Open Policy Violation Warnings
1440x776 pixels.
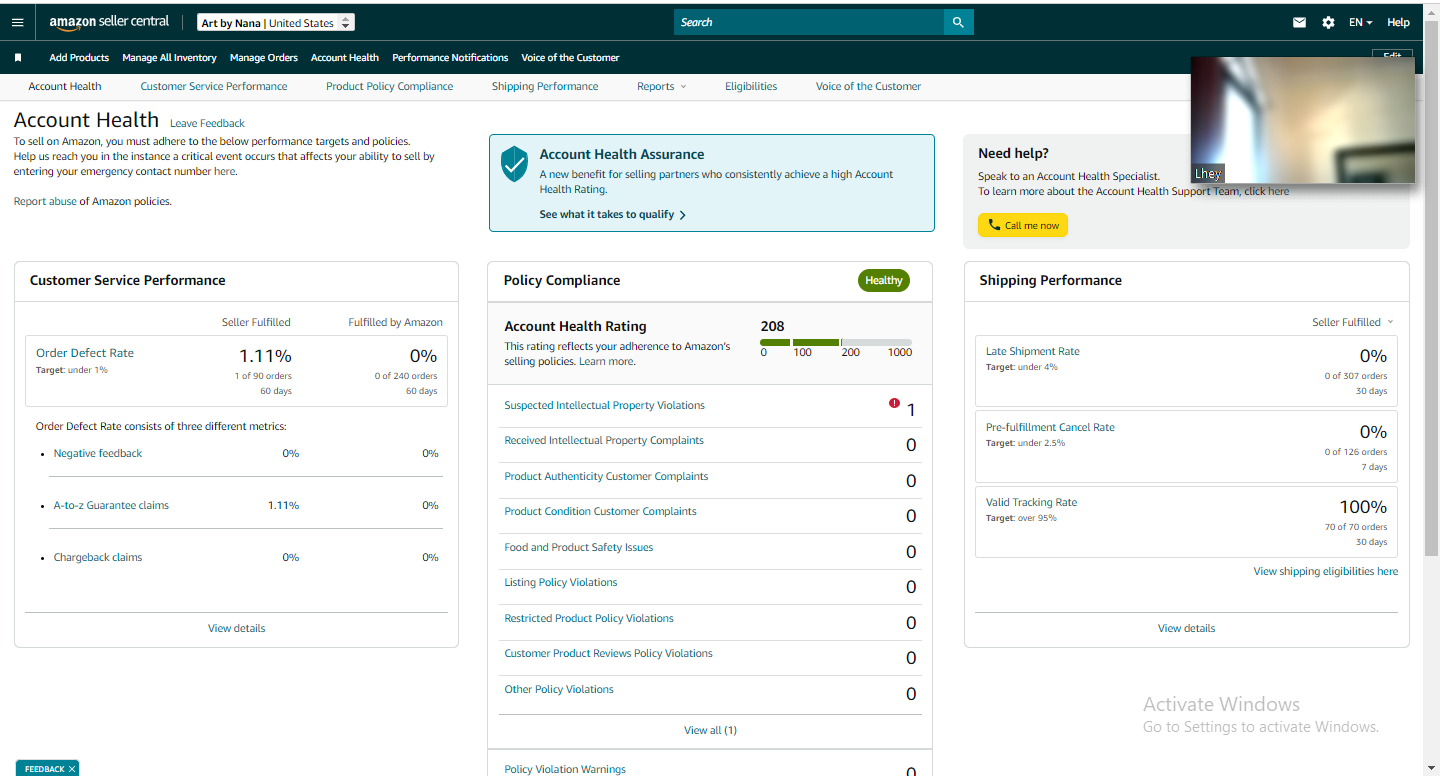click(x=565, y=769)
